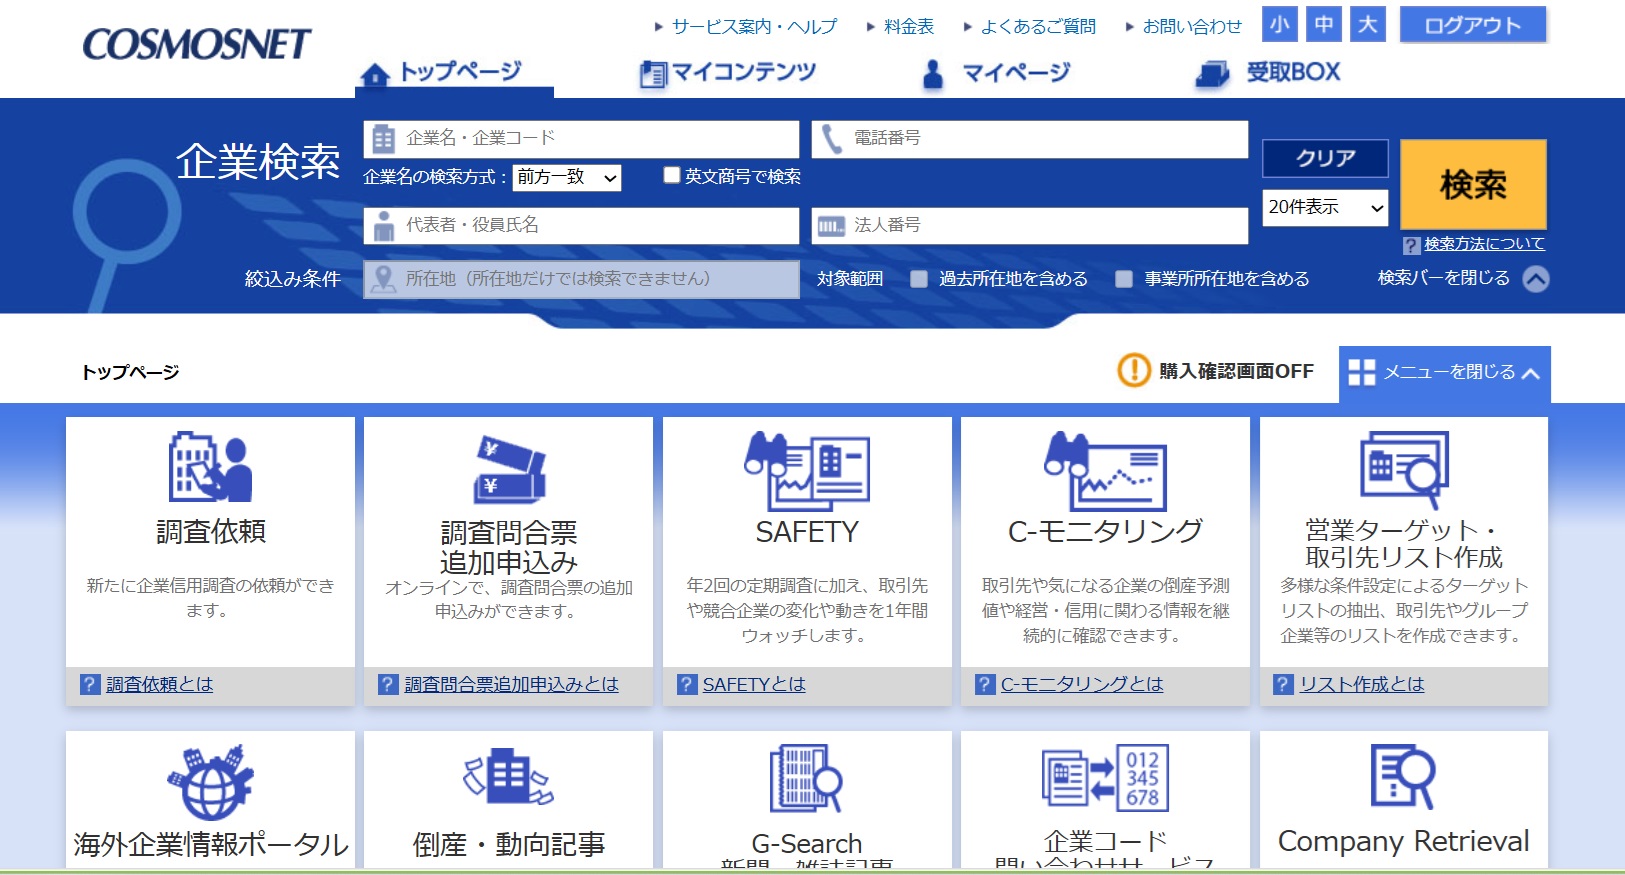1625x875 pixels.
Task: Click the yellow 検索 button
Action: (1473, 184)
